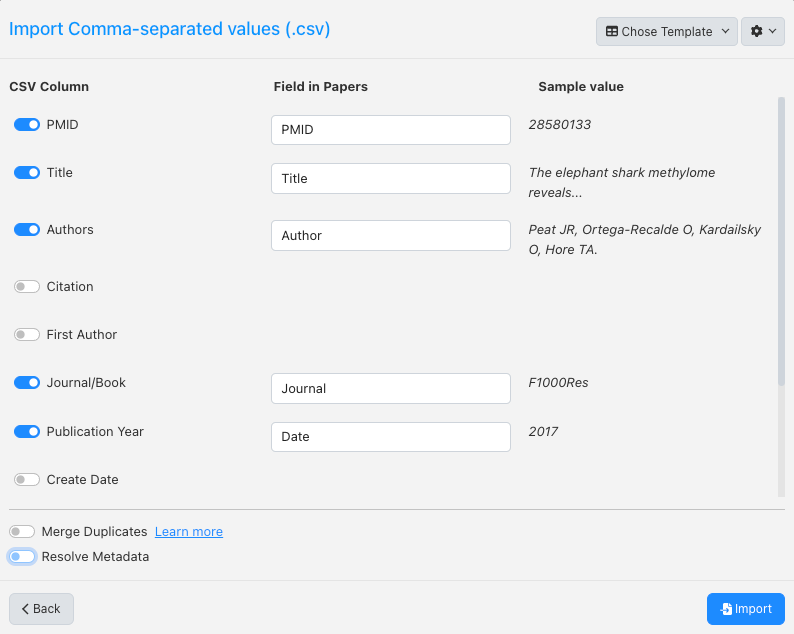Image resolution: width=794 pixels, height=634 pixels.
Task: Open the Learn more link
Action: 188,532
